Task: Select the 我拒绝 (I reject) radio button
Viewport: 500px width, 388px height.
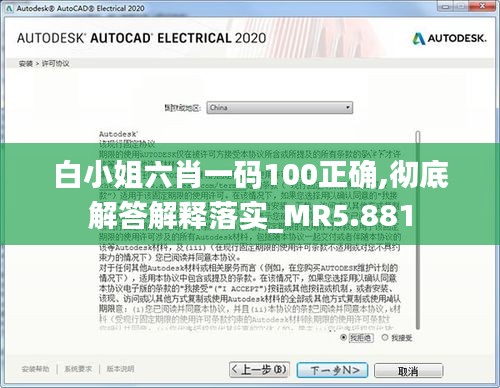Action: 343,338
